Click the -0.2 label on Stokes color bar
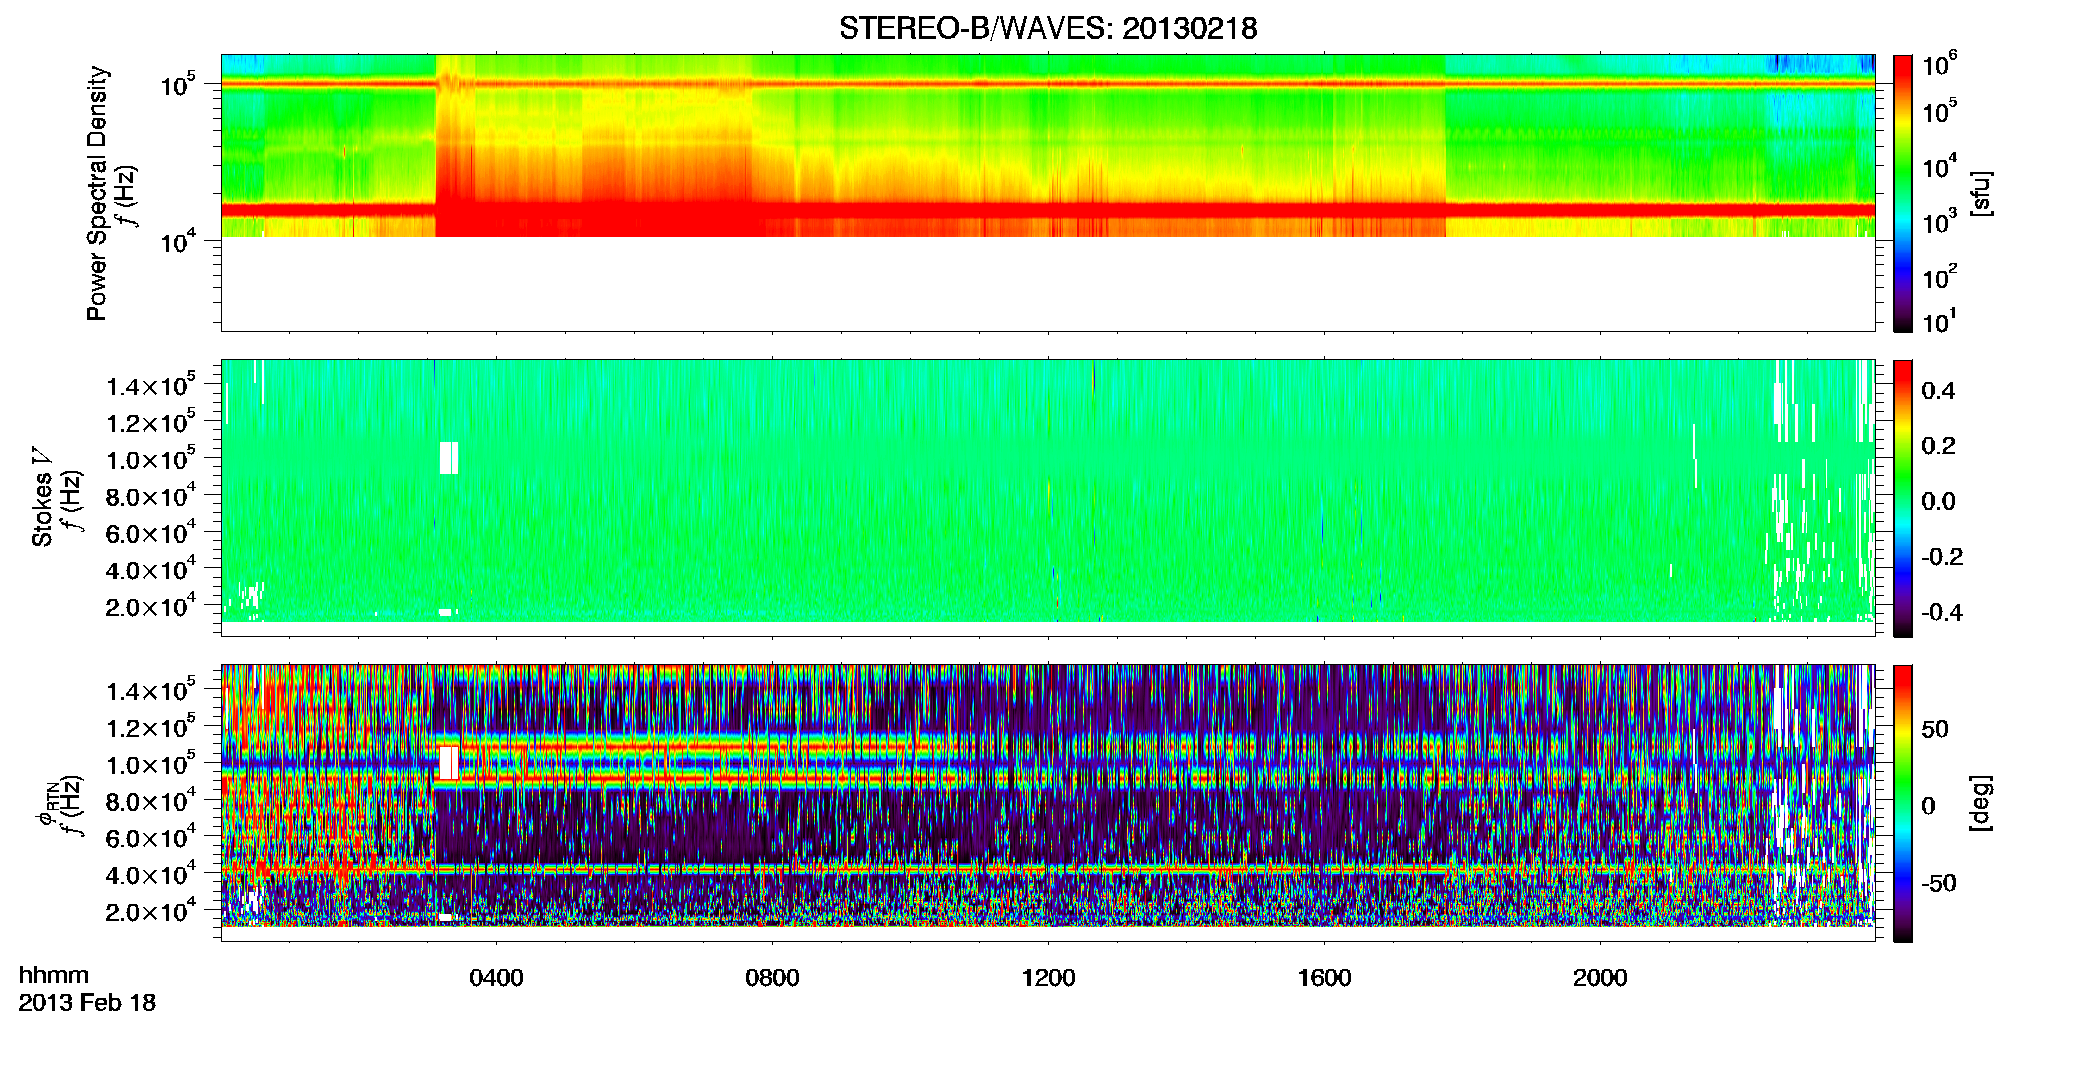The height and width of the screenshot is (1080, 2096). 1942,557
